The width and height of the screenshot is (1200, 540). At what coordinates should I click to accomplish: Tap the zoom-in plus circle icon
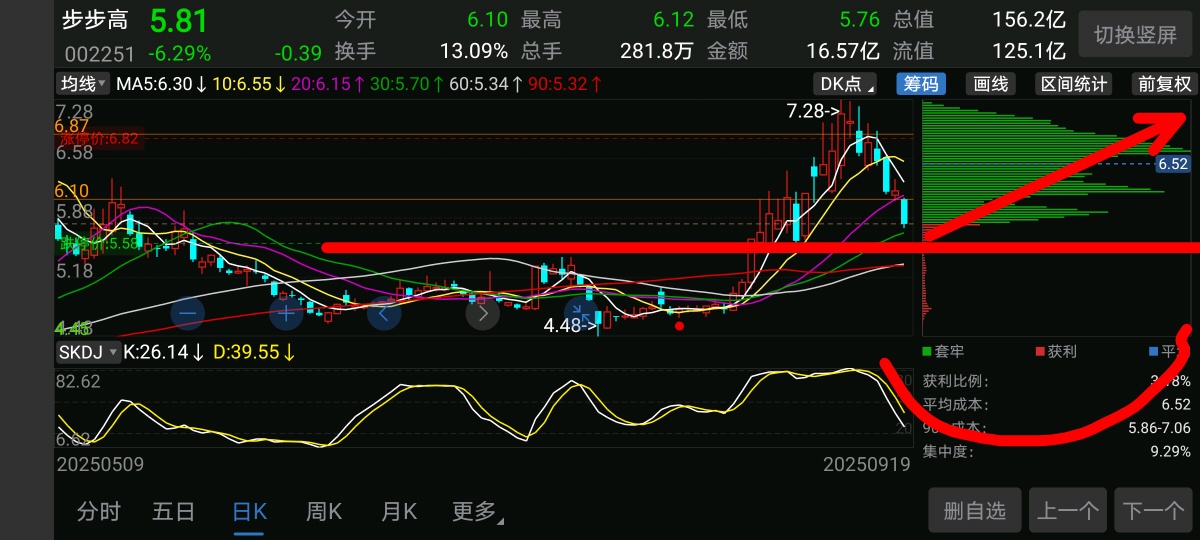(286, 313)
